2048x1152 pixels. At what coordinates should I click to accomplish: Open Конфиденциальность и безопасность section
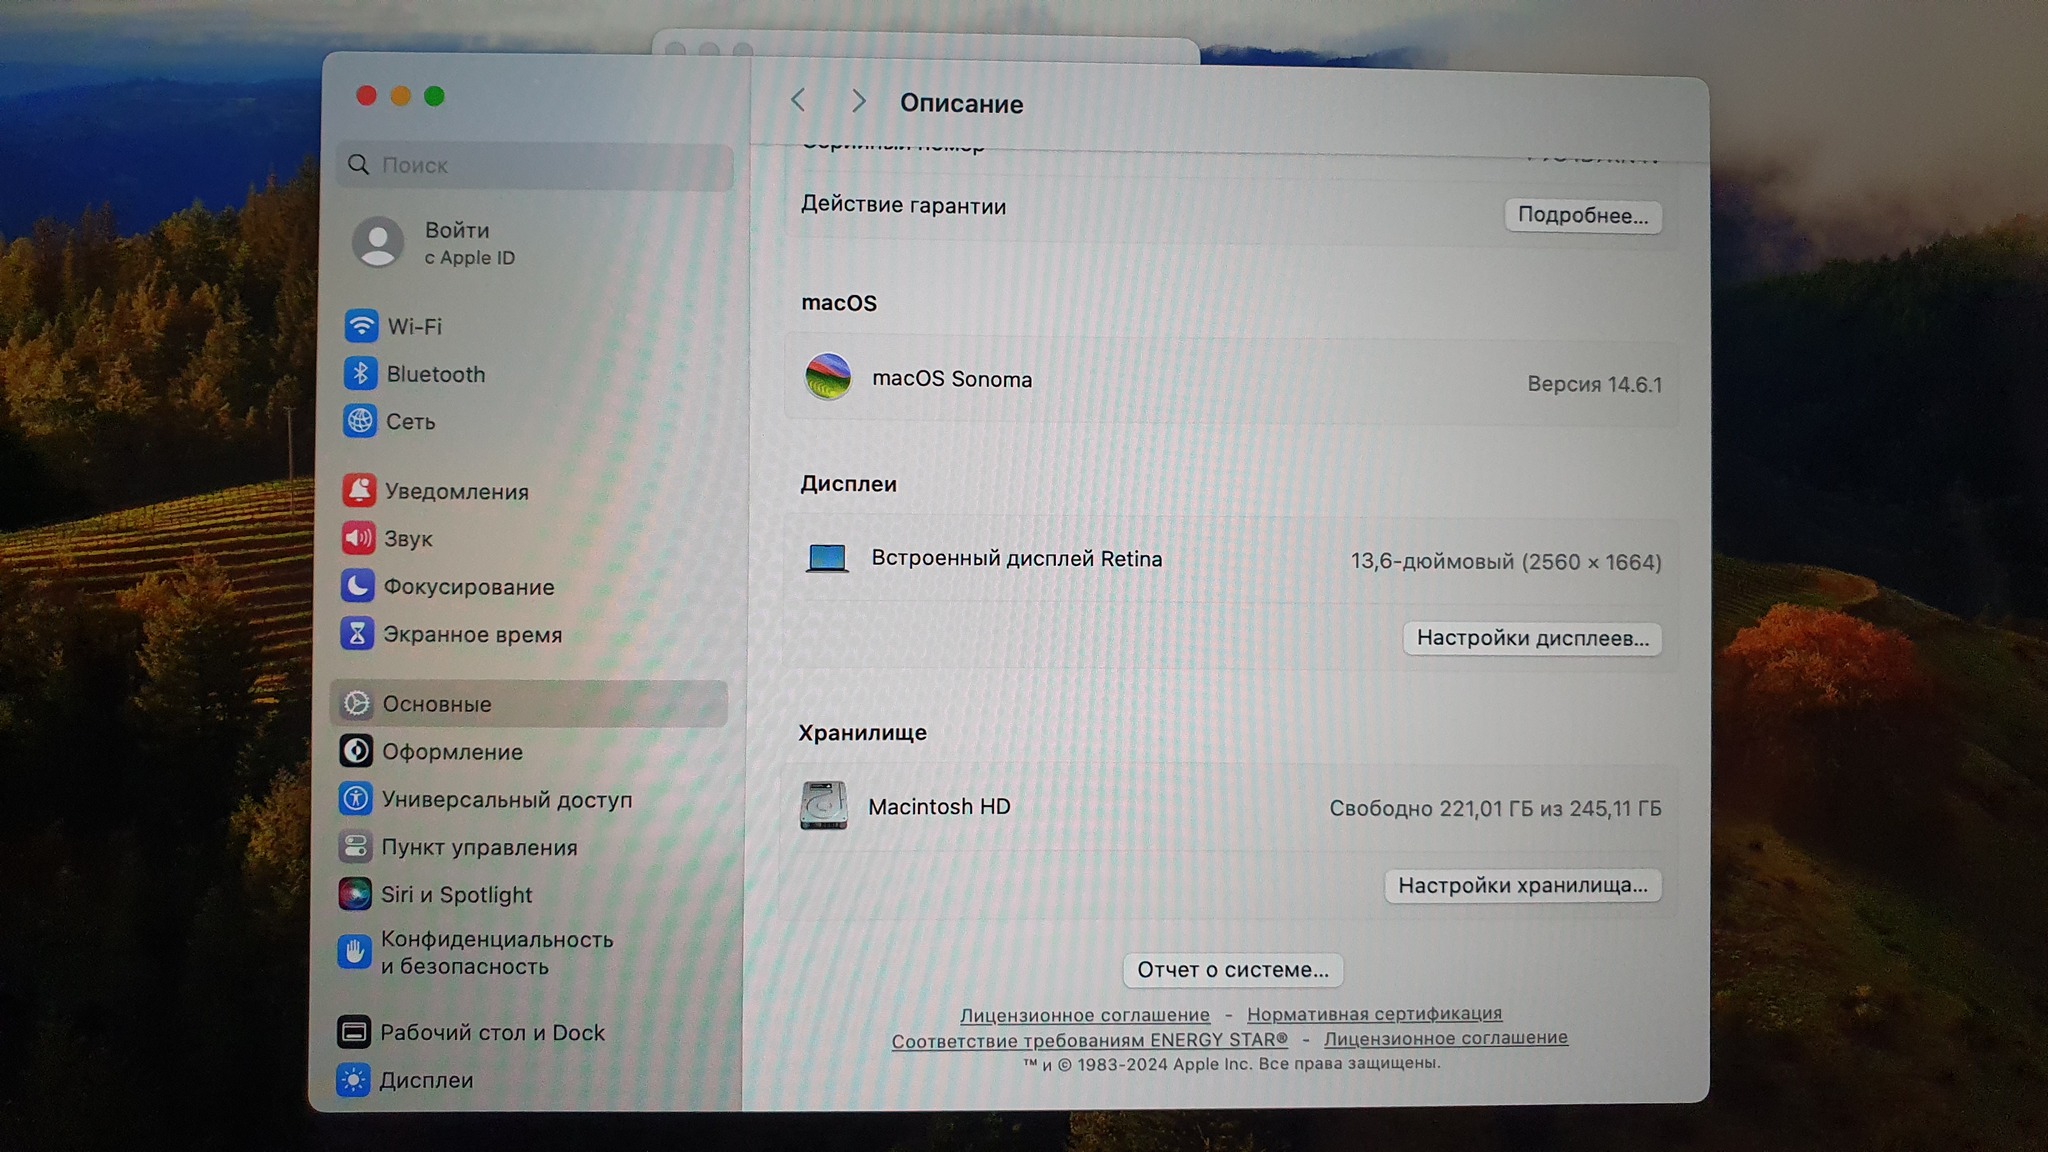pyautogui.click(x=496, y=953)
